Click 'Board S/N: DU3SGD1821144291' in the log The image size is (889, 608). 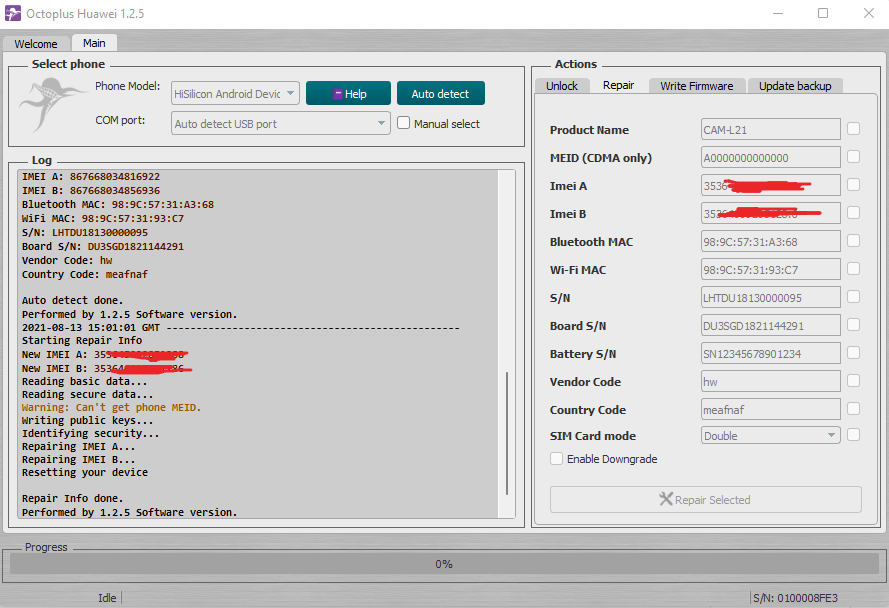point(103,246)
